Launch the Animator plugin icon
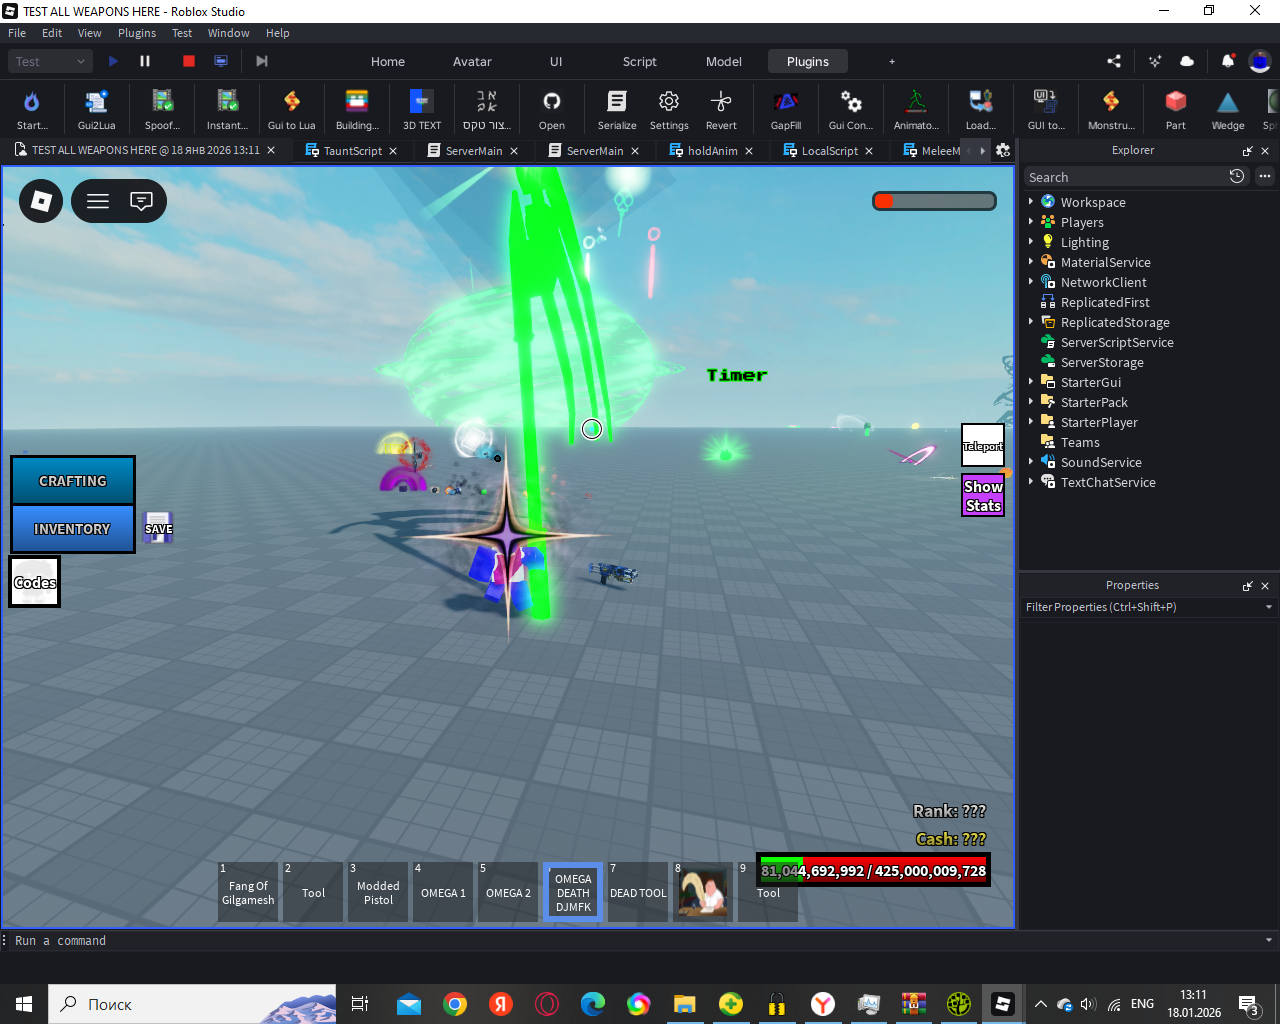Image resolution: width=1280 pixels, height=1024 pixels. [916, 109]
